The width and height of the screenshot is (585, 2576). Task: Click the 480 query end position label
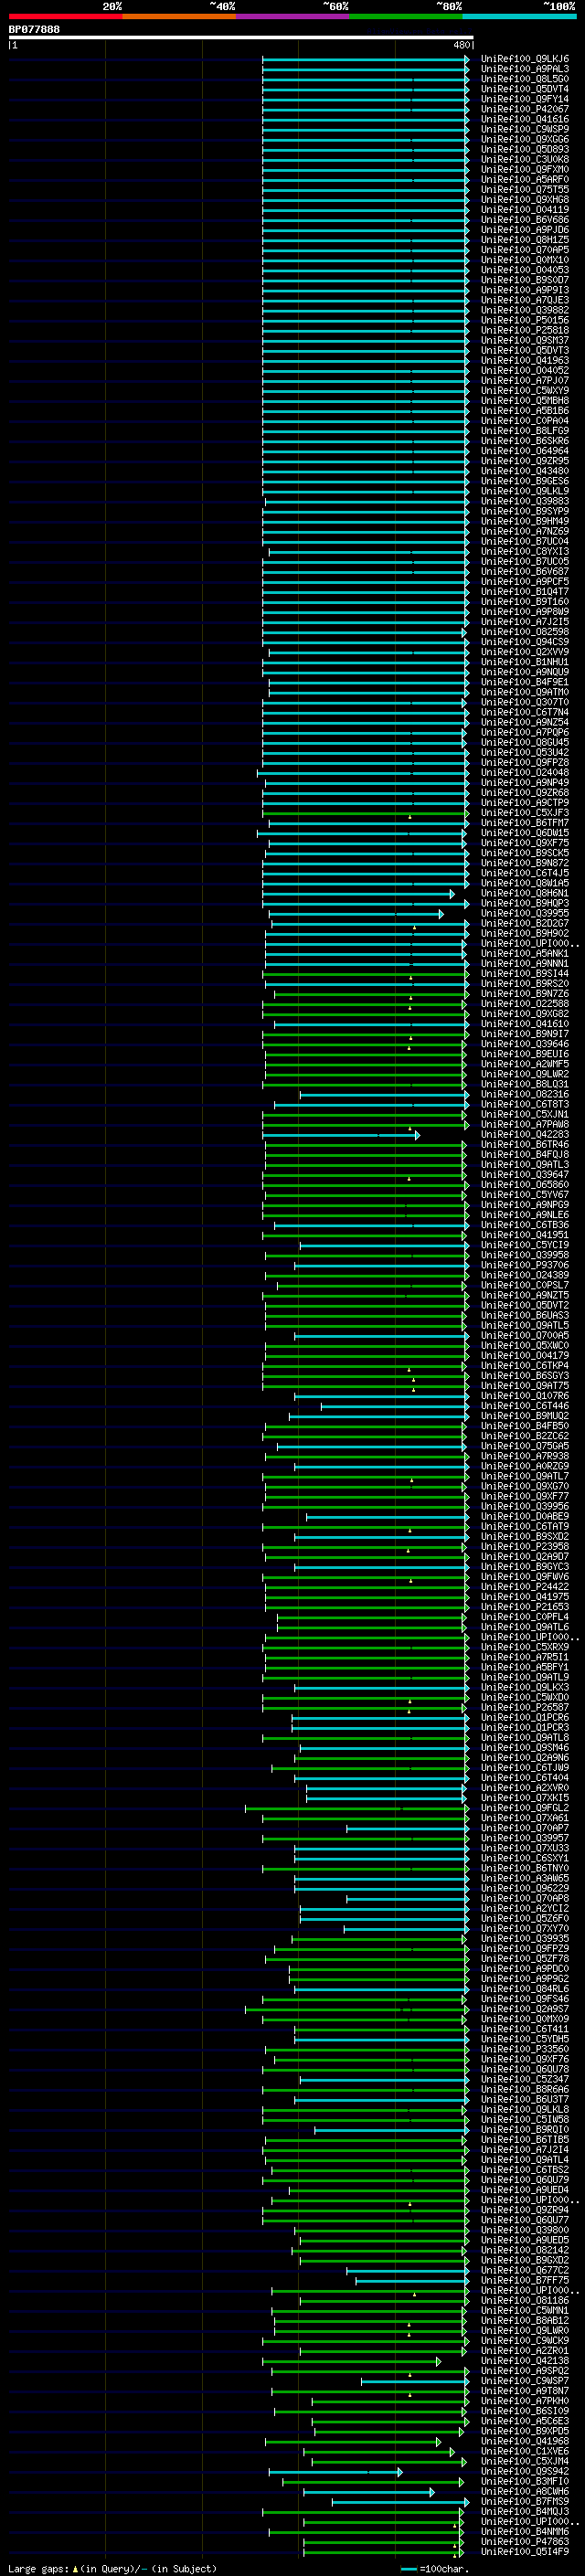[461, 45]
